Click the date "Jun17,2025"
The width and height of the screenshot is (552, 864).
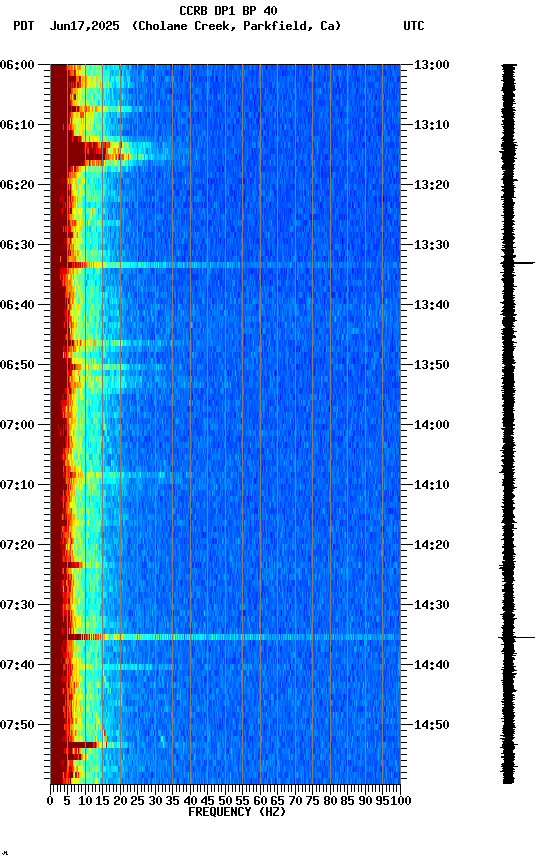(x=84, y=26)
